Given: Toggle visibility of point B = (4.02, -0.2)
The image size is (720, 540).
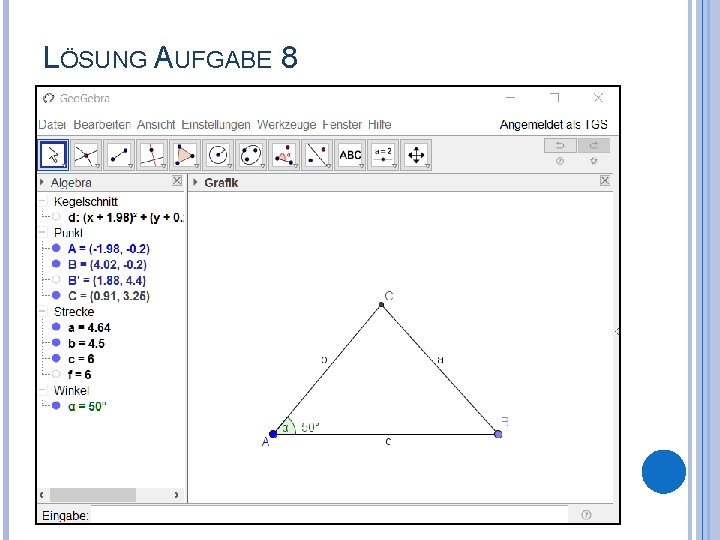Looking at the screenshot, I should click(56, 264).
